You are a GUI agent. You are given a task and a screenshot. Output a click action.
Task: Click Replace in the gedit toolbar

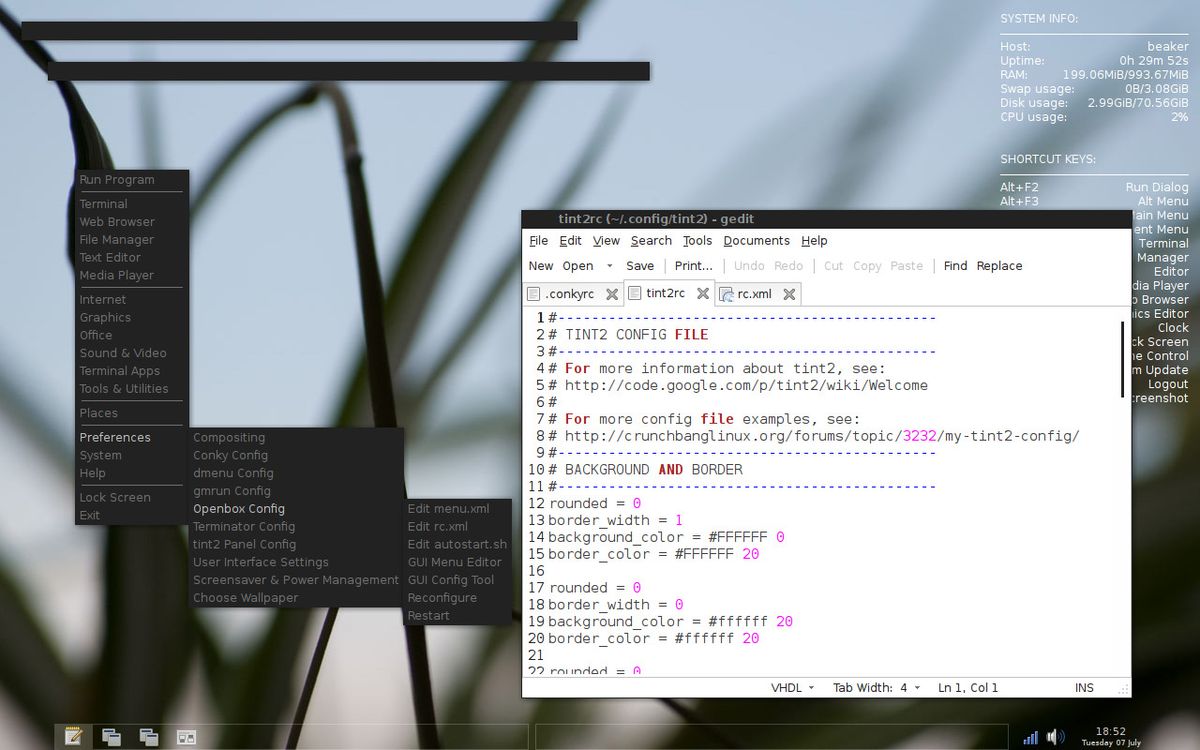[999, 266]
